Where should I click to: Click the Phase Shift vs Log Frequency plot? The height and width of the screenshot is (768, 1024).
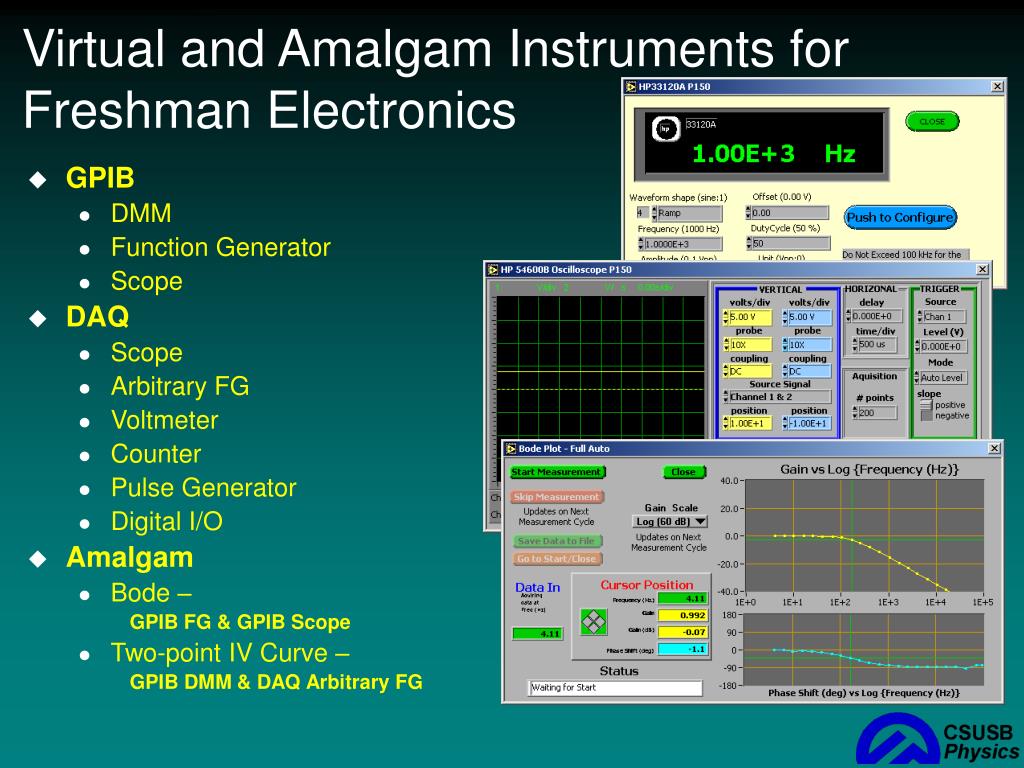click(864, 650)
